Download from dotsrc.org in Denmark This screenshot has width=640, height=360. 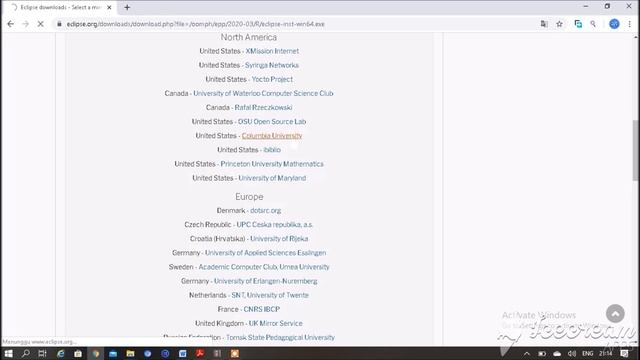pyautogui.click(x=266, y=211)
